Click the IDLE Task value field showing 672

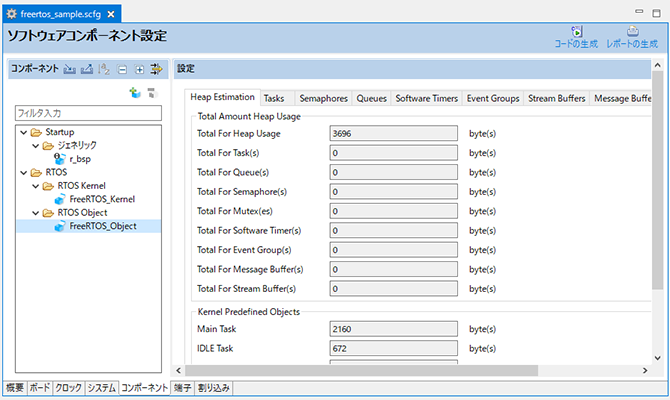(x=394, y=348)
